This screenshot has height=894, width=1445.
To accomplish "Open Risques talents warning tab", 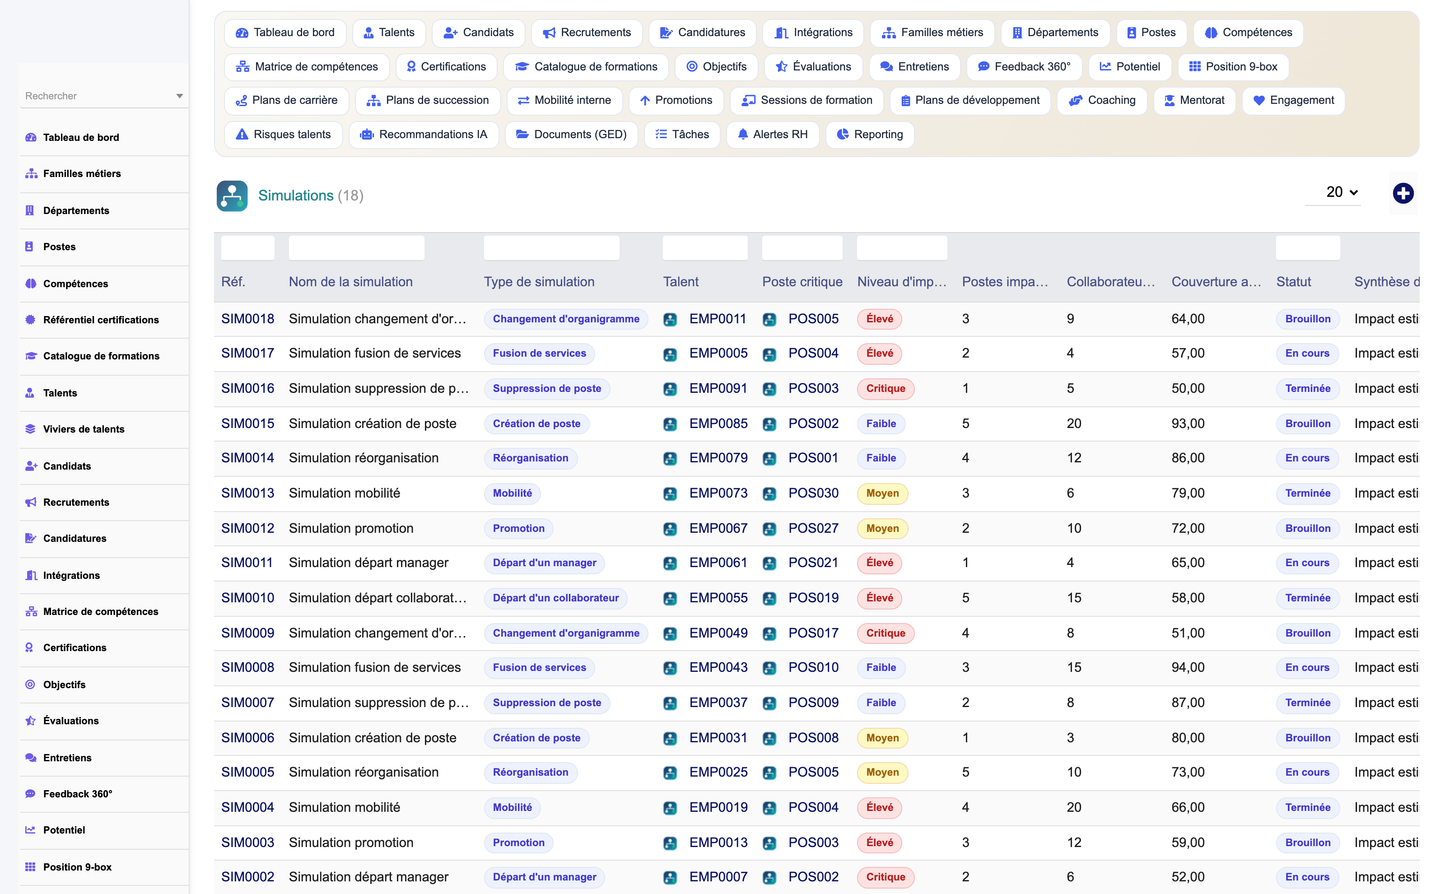I will [283, 135].
